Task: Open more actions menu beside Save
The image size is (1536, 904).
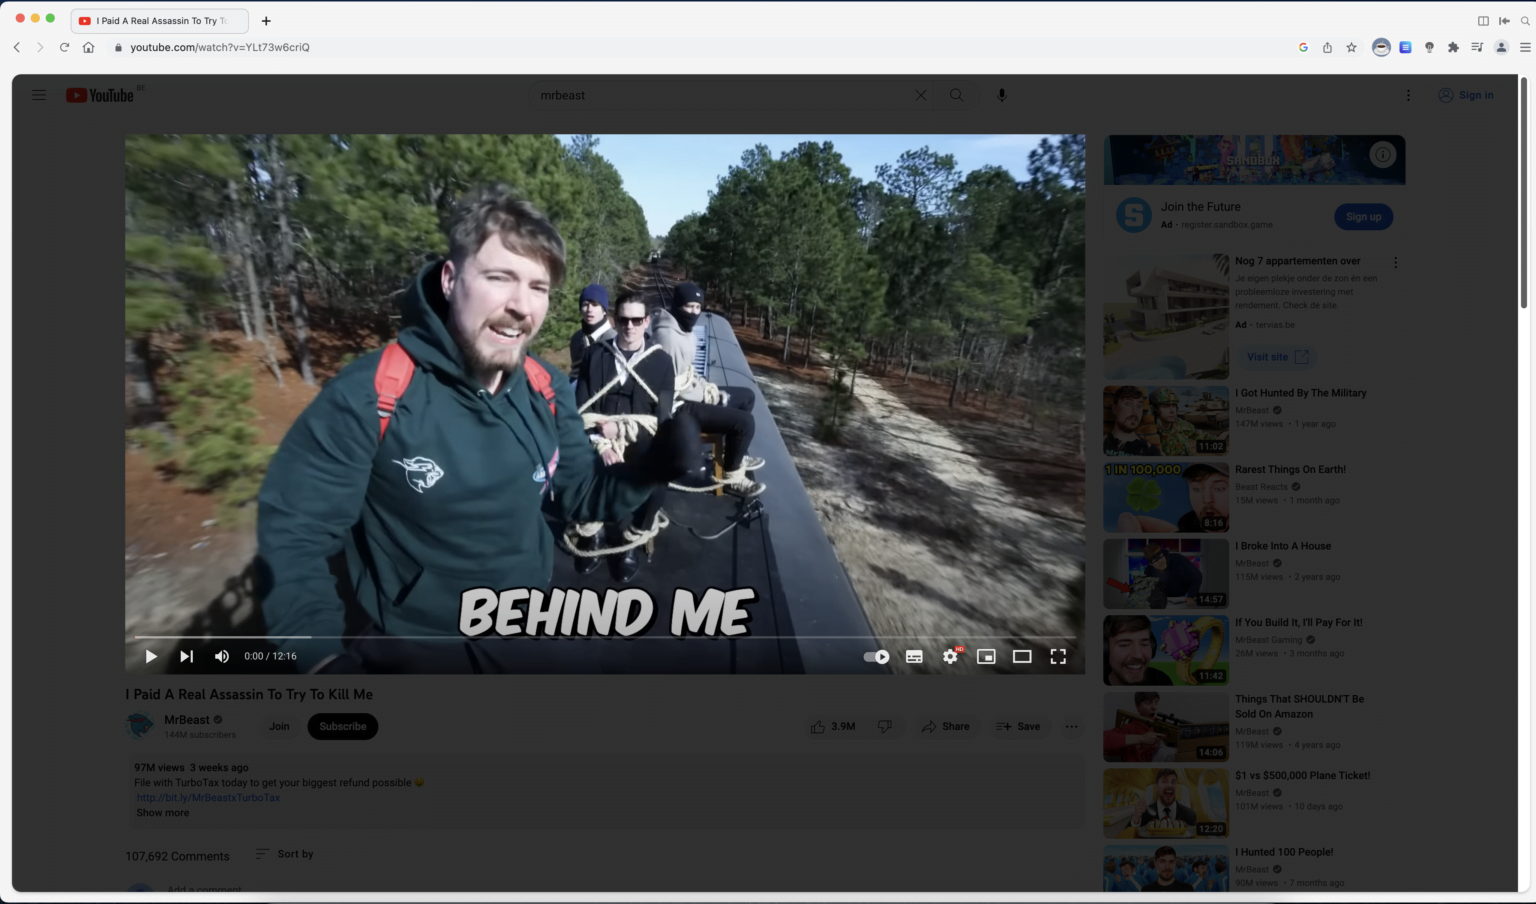Action: point(1072,727)
